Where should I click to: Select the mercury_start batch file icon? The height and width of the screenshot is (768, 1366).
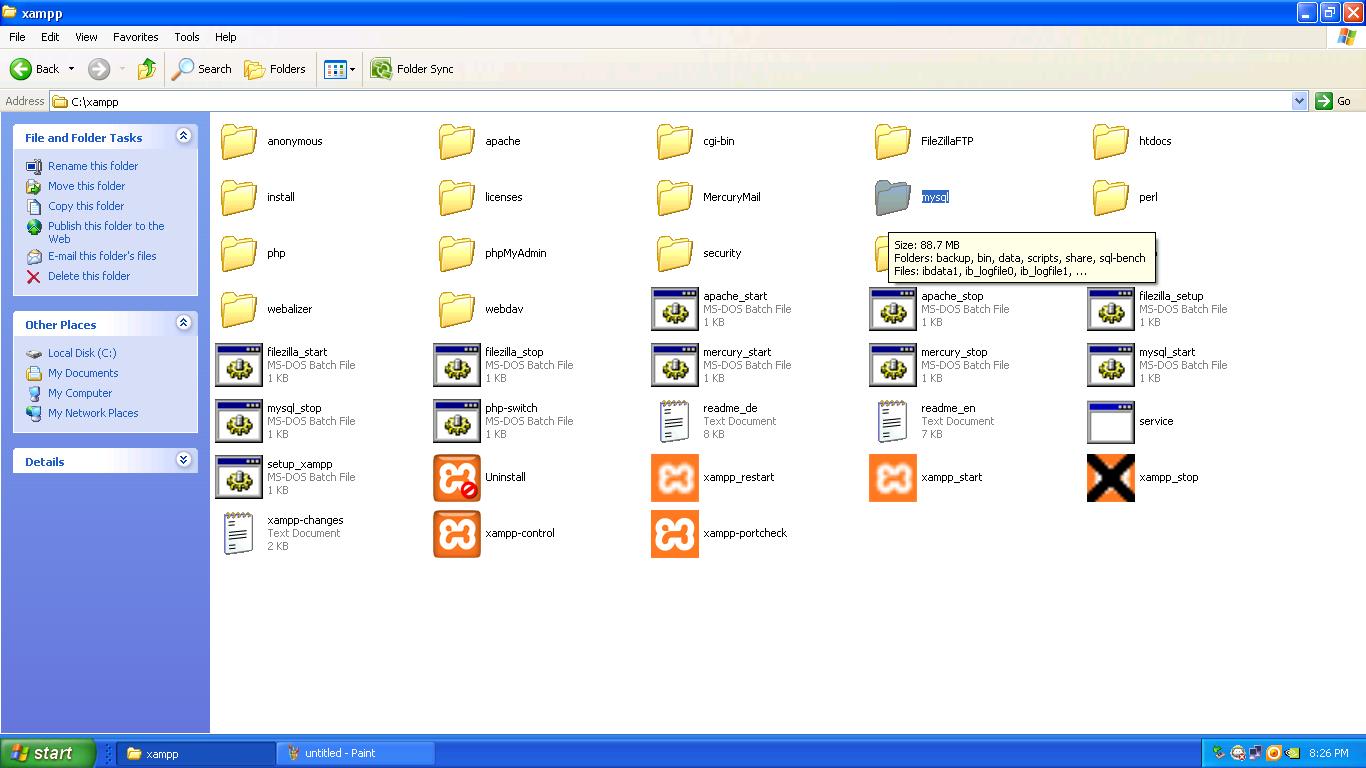tap(675, 366)
